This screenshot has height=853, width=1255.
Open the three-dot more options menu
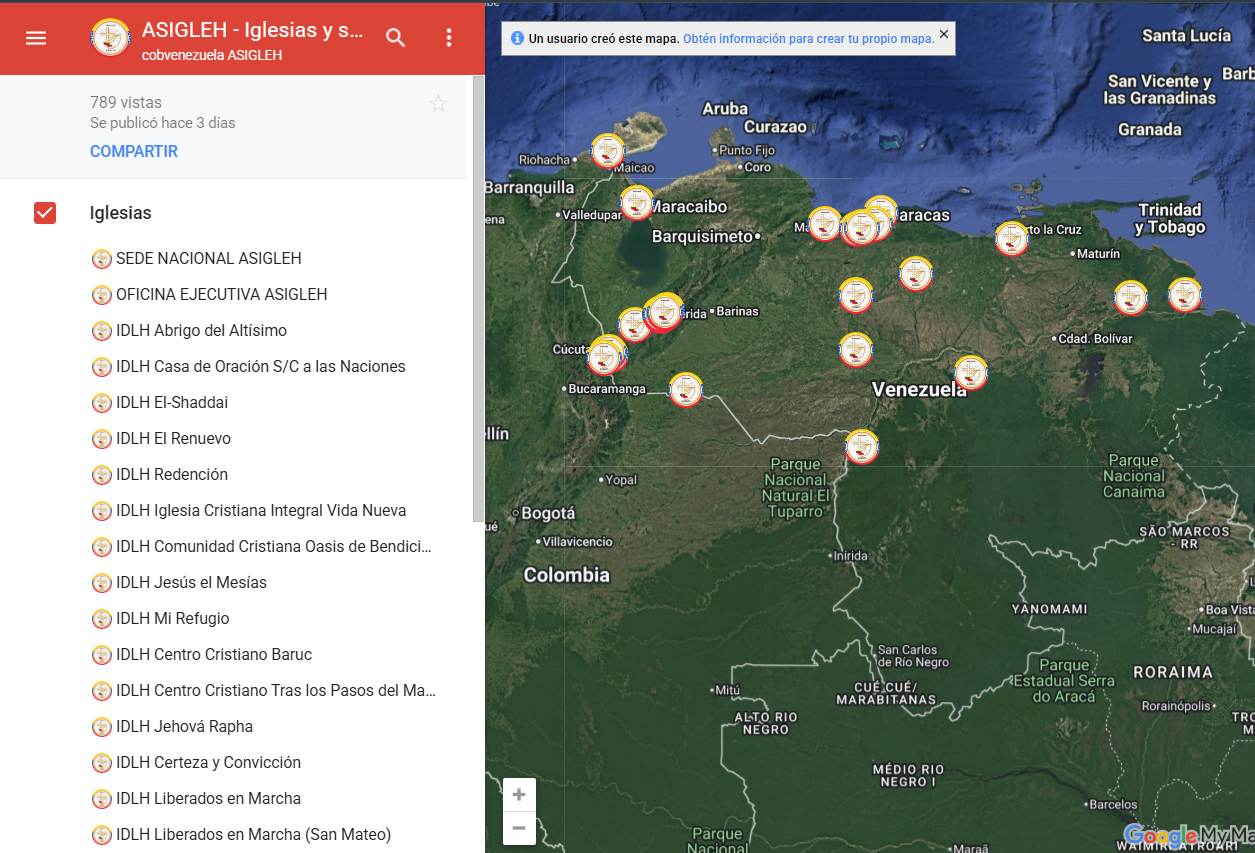click(449, 38)
